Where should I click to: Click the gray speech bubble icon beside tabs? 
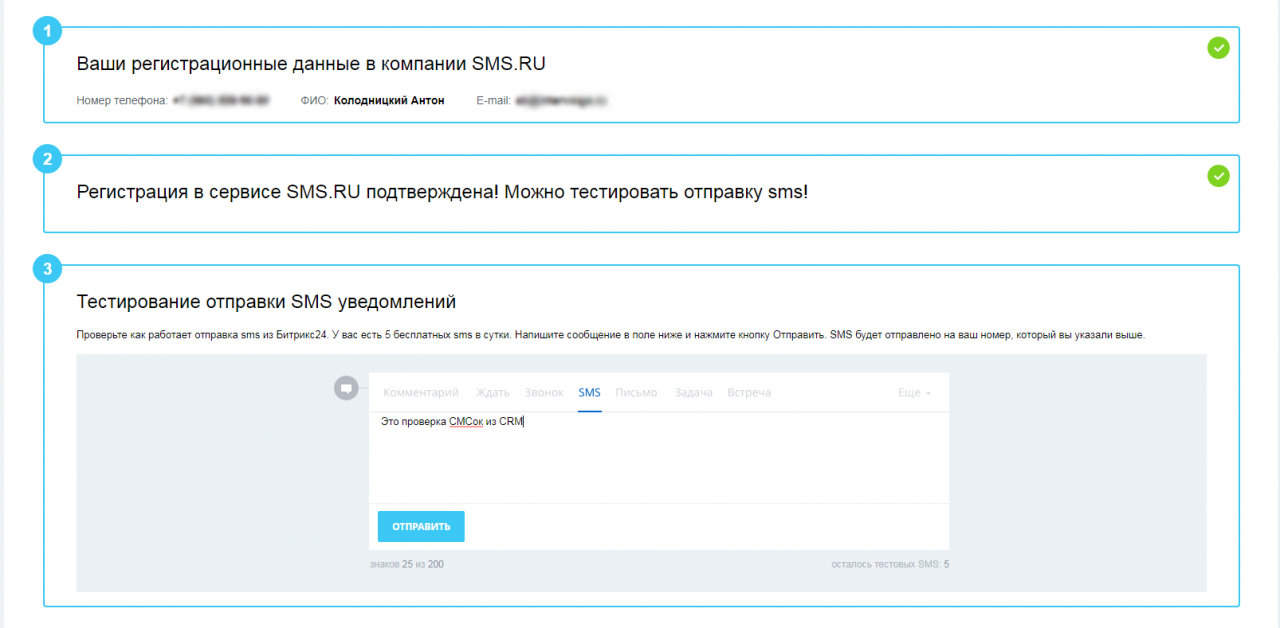tap(346, 388)
